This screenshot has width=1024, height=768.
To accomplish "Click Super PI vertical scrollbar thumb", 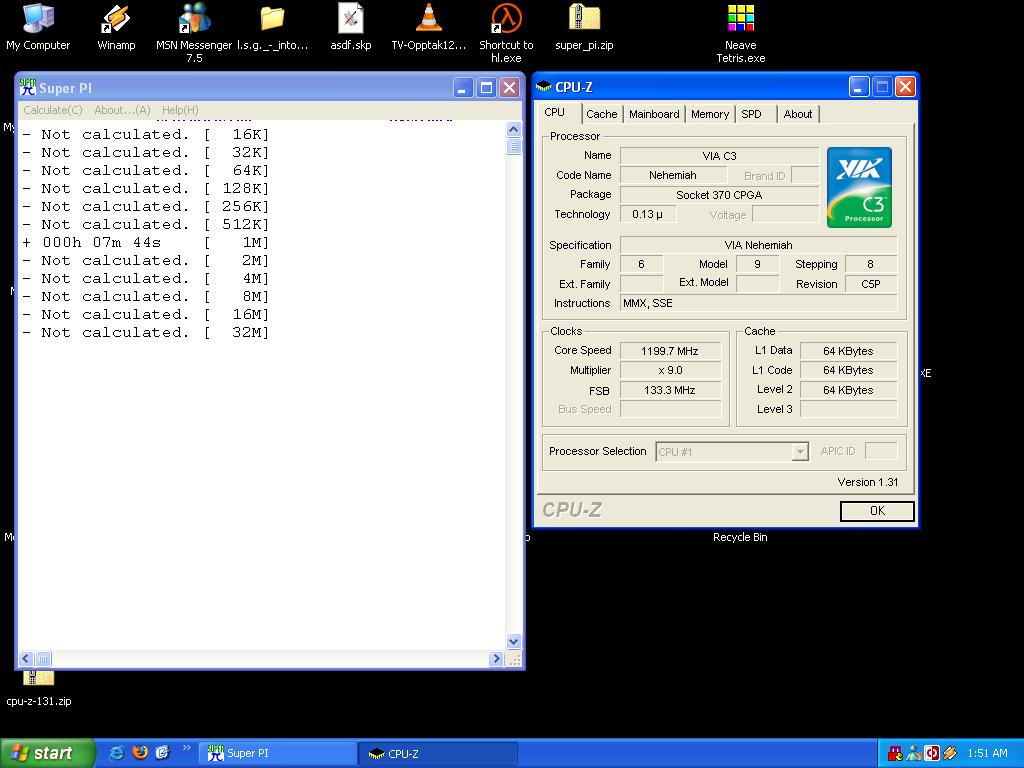I will [514, 146].
